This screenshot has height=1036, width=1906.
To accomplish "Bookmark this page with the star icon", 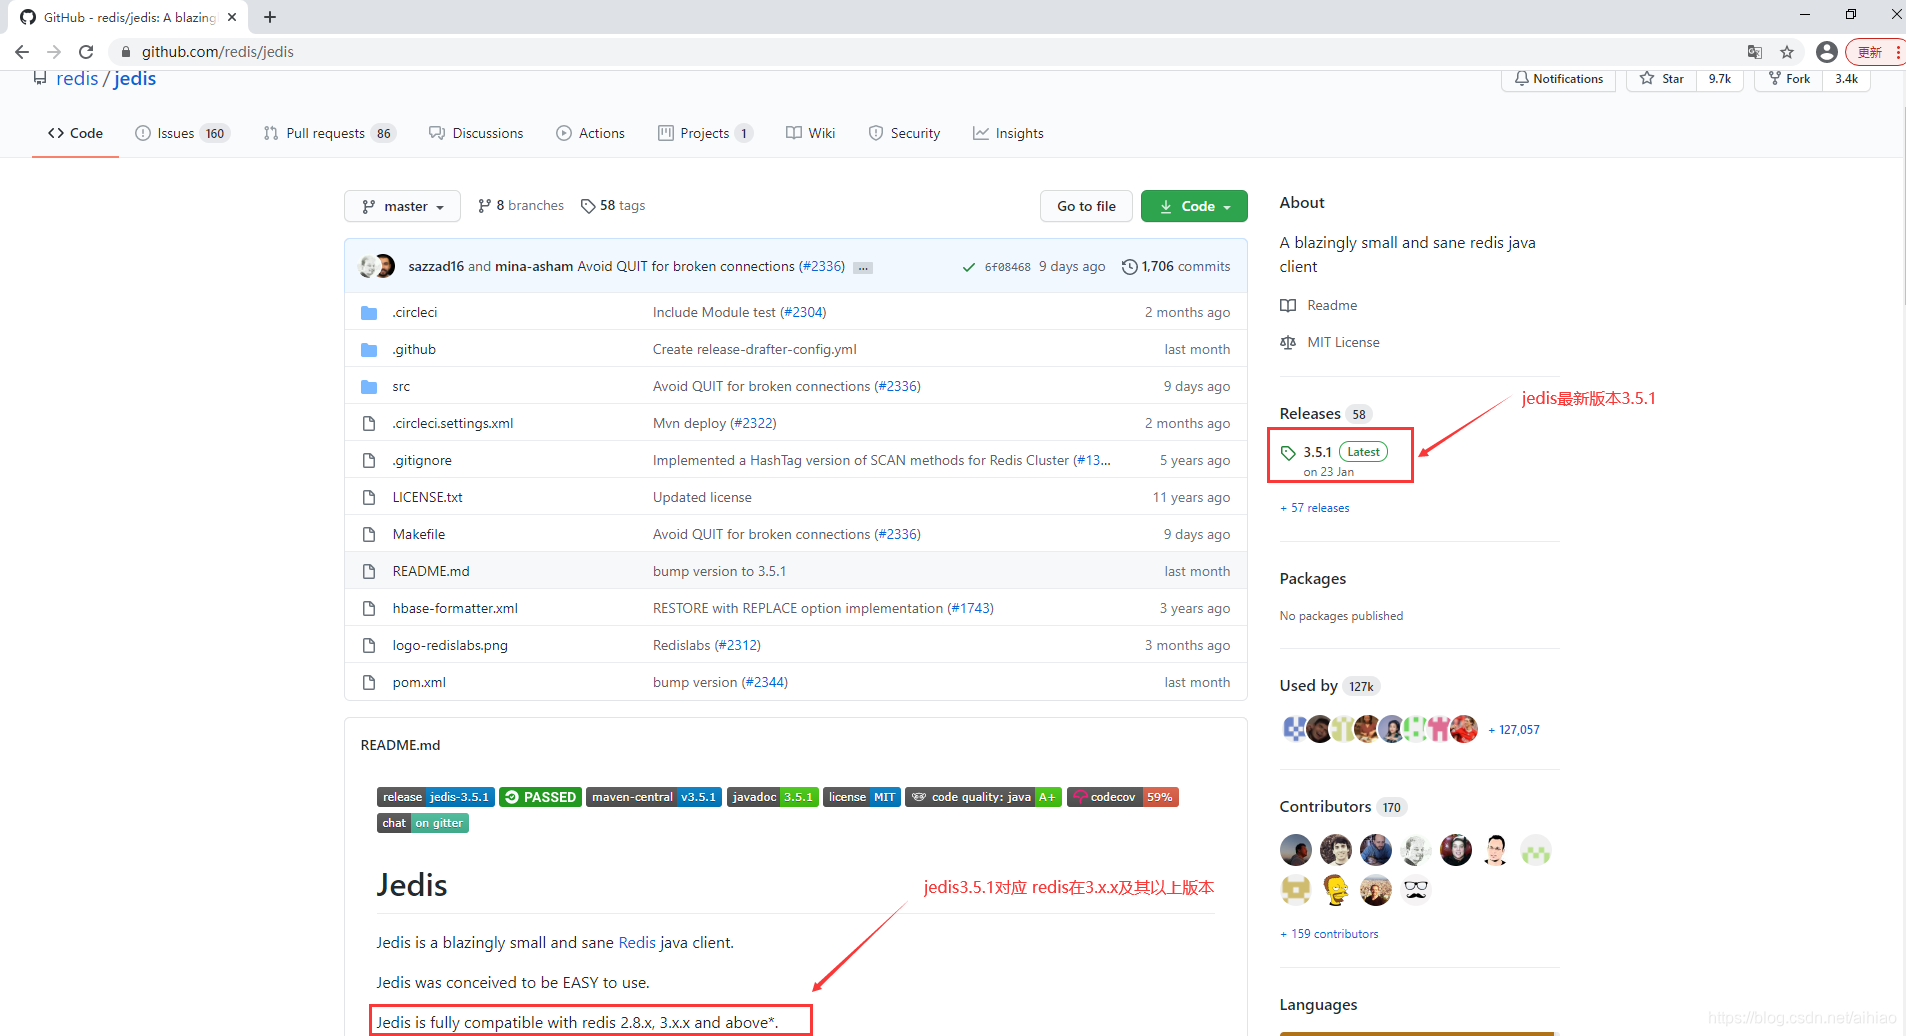I will tap(1787, 52).
